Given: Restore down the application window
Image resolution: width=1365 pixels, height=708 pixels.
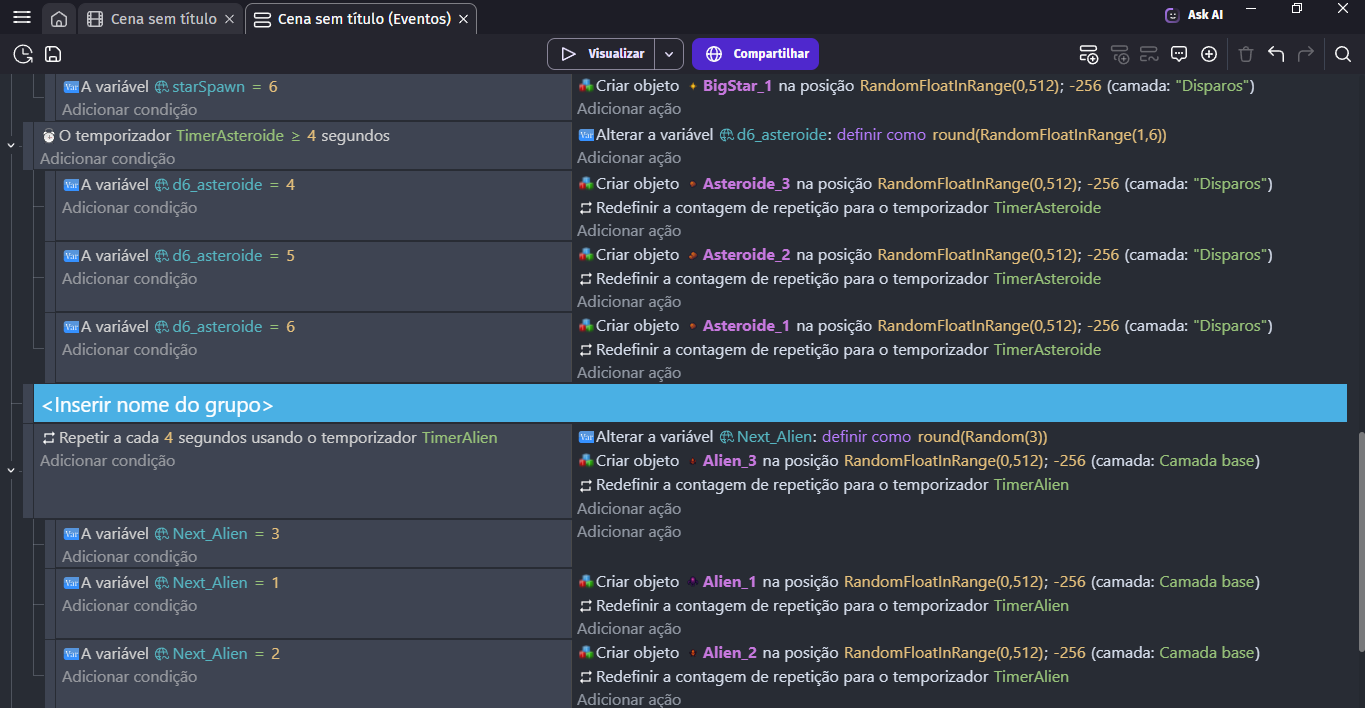Looking at the screenshot, I should (1297, 9).
